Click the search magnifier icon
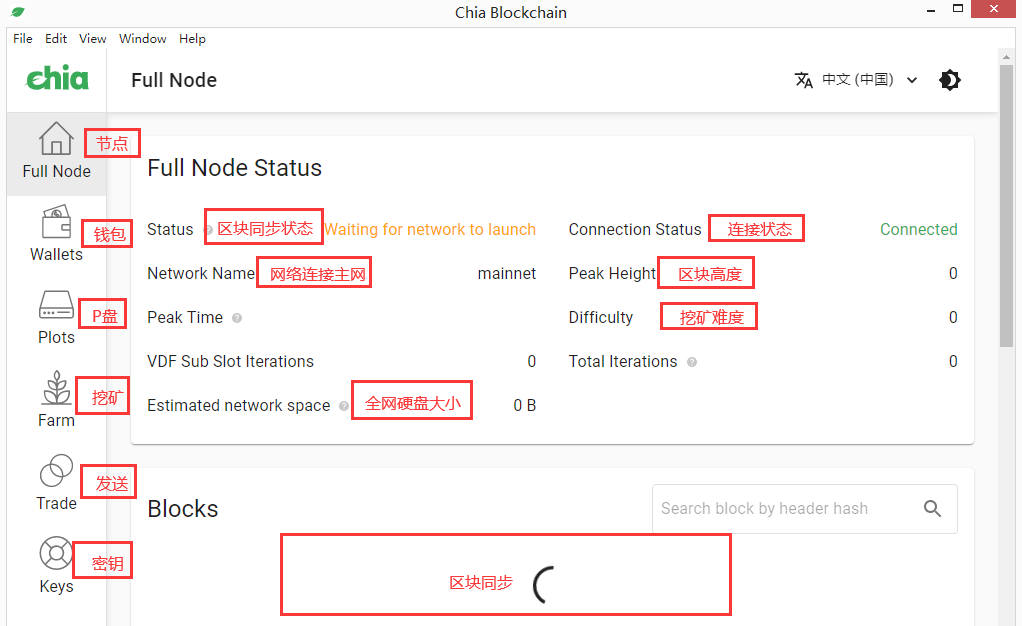Screen dimensions: 1022x626 [x=932, y=509]
